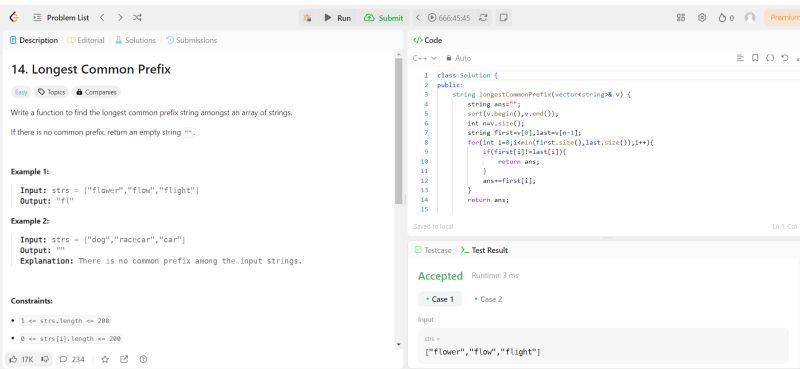Click the Code panel header
The width and height of the screenshot is (800, 369).
pyautogui.click(x=428, y=40)
